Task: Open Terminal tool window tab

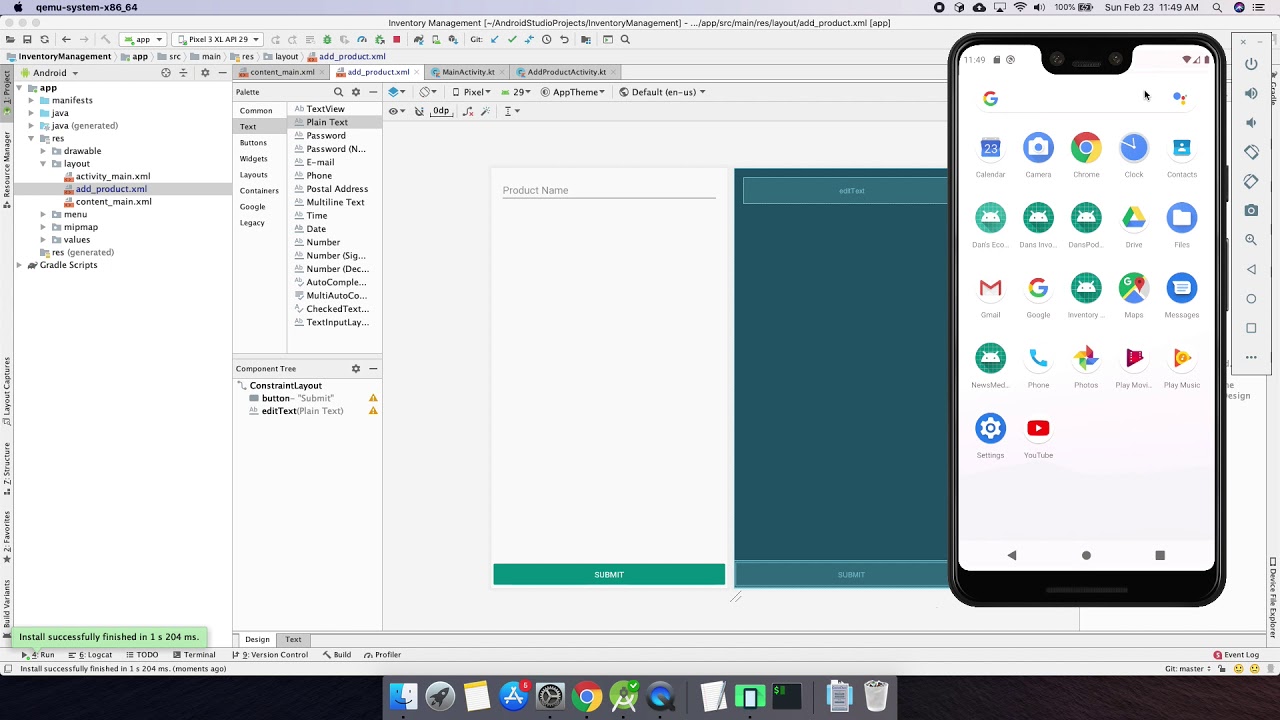Action: tap(194, 655)
